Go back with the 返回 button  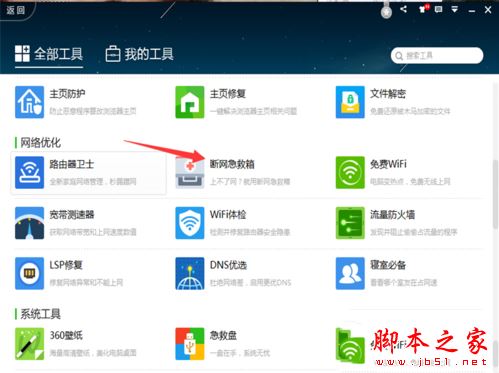click(x=16, y=10)
